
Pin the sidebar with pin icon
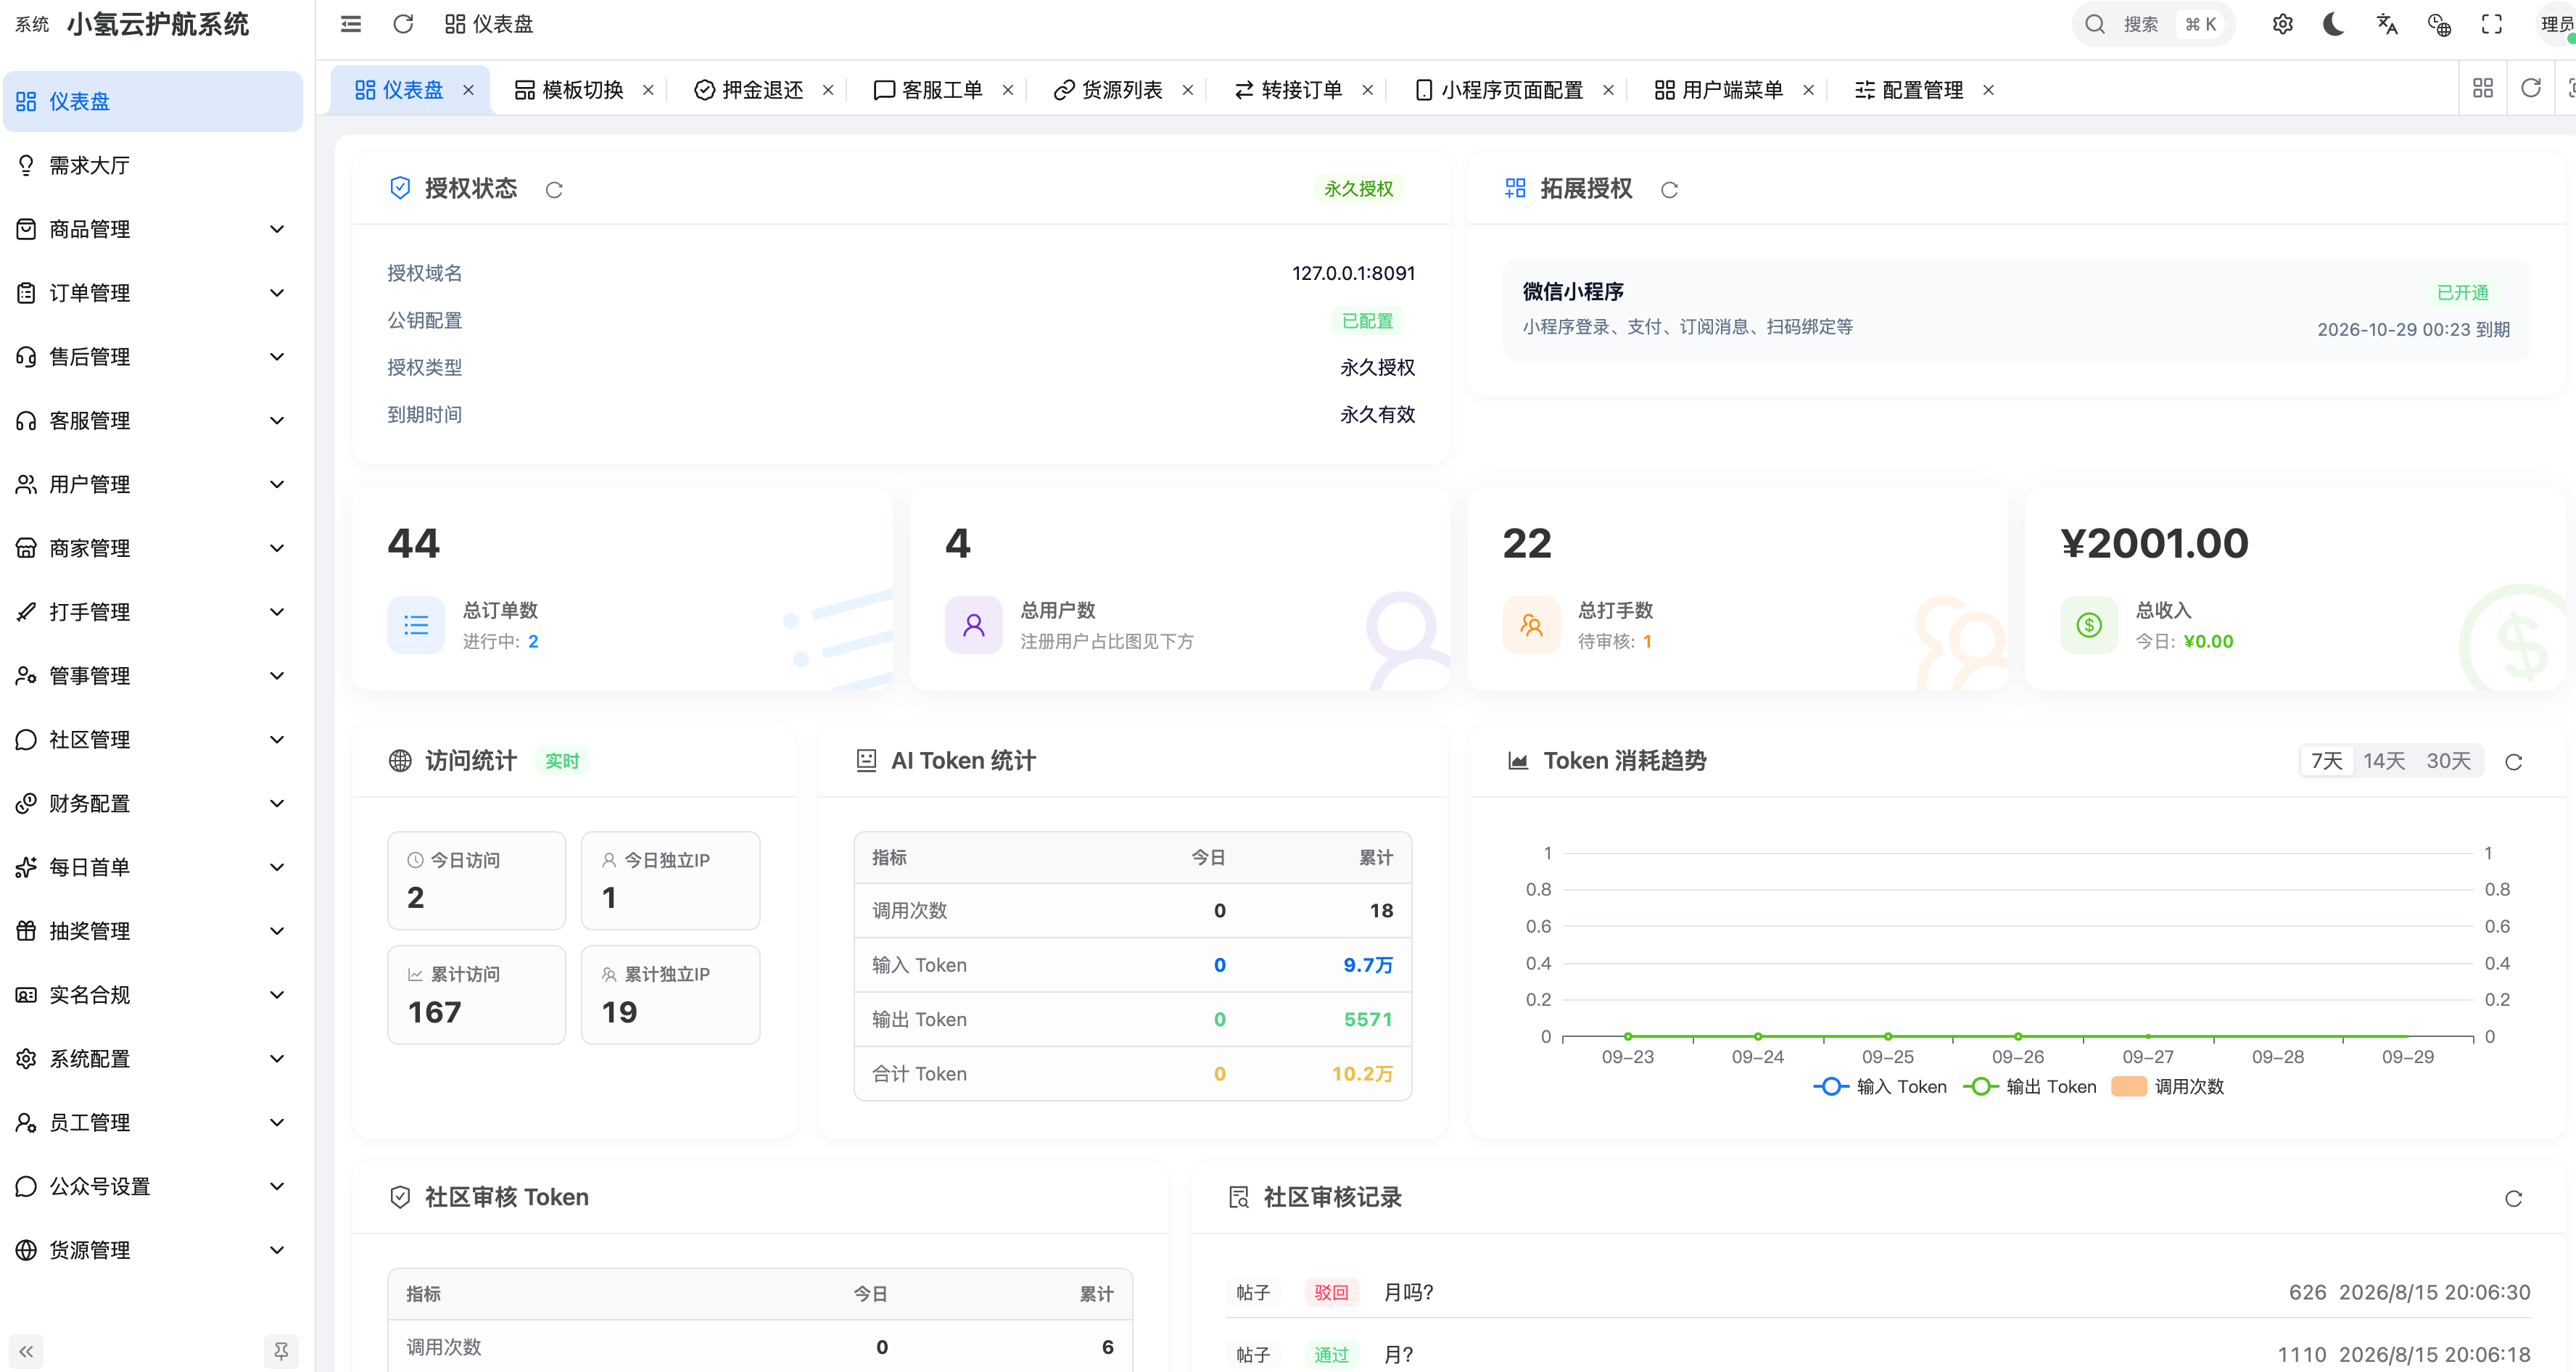pyautogui.click(x=281, y=1352)
